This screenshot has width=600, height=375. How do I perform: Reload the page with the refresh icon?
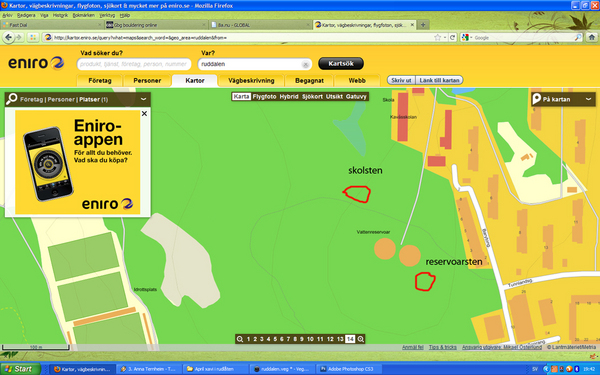(452, 37)
